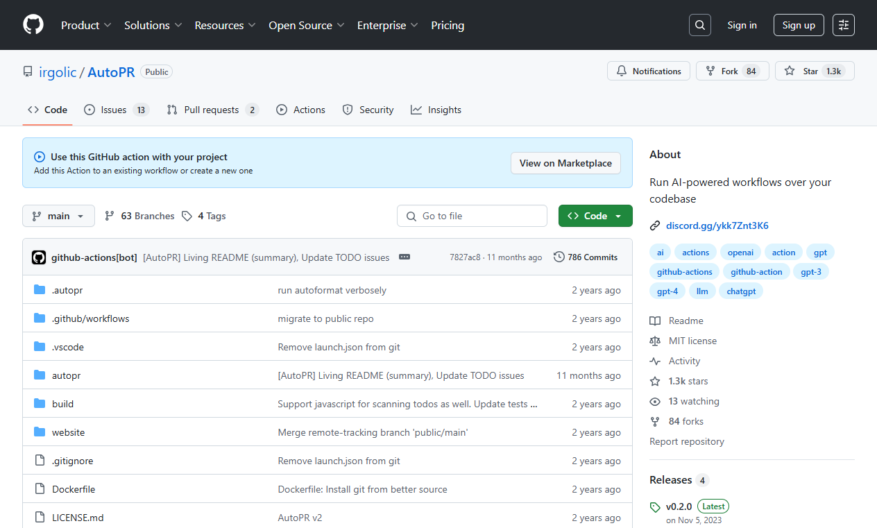
Task: Open the green Code dropdown button
Action: (595, 216)
